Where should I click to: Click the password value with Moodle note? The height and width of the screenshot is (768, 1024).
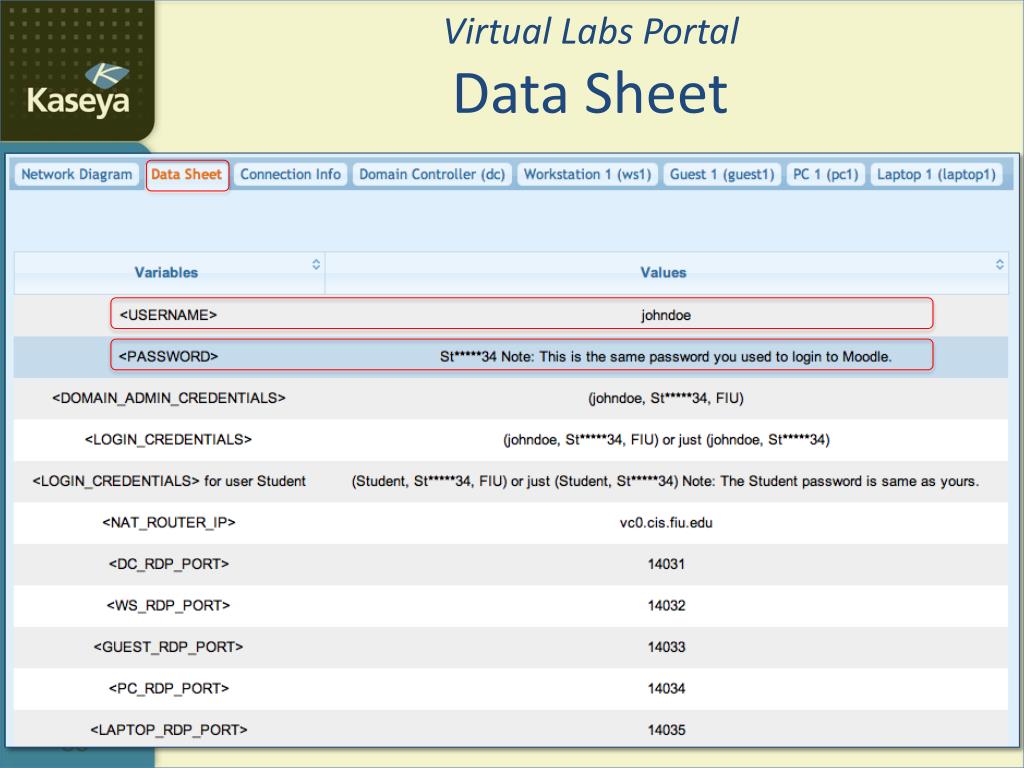(665, 357)
